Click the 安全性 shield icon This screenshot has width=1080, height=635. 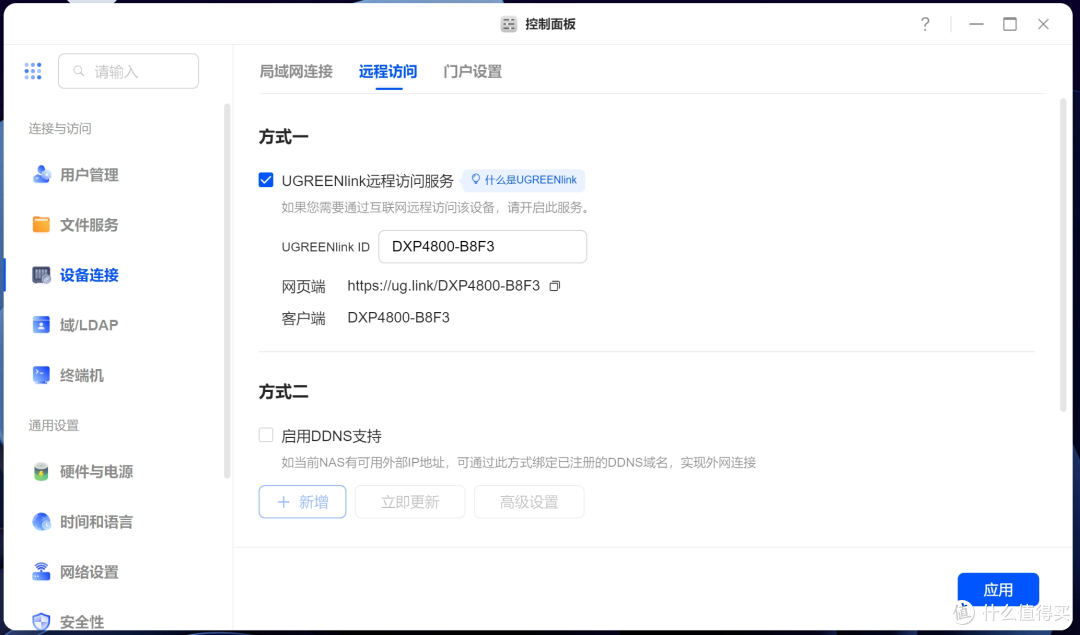pyautogui.click(x=41, y=621)
